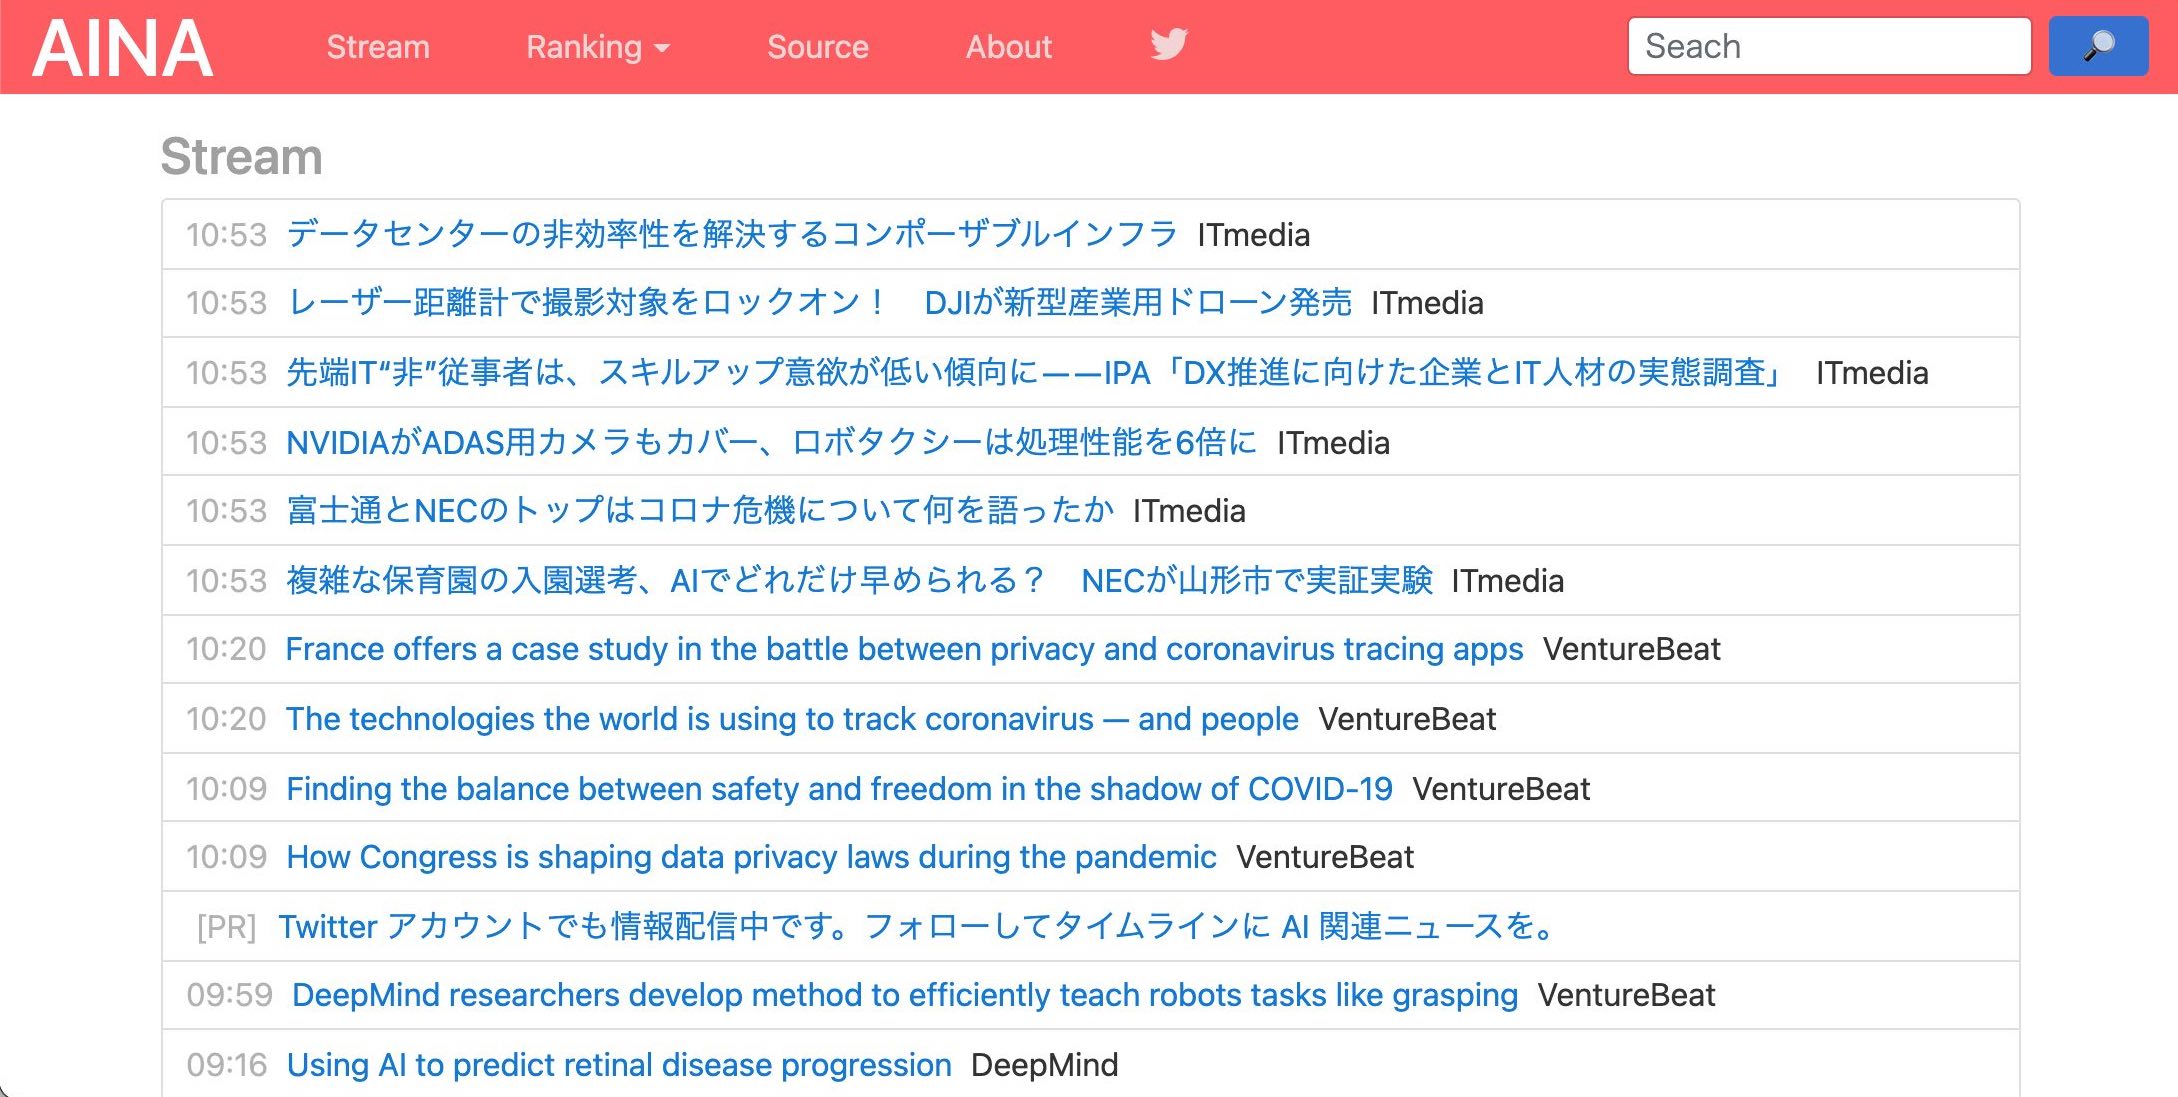Open the Stream nav item

pos(378,47)
